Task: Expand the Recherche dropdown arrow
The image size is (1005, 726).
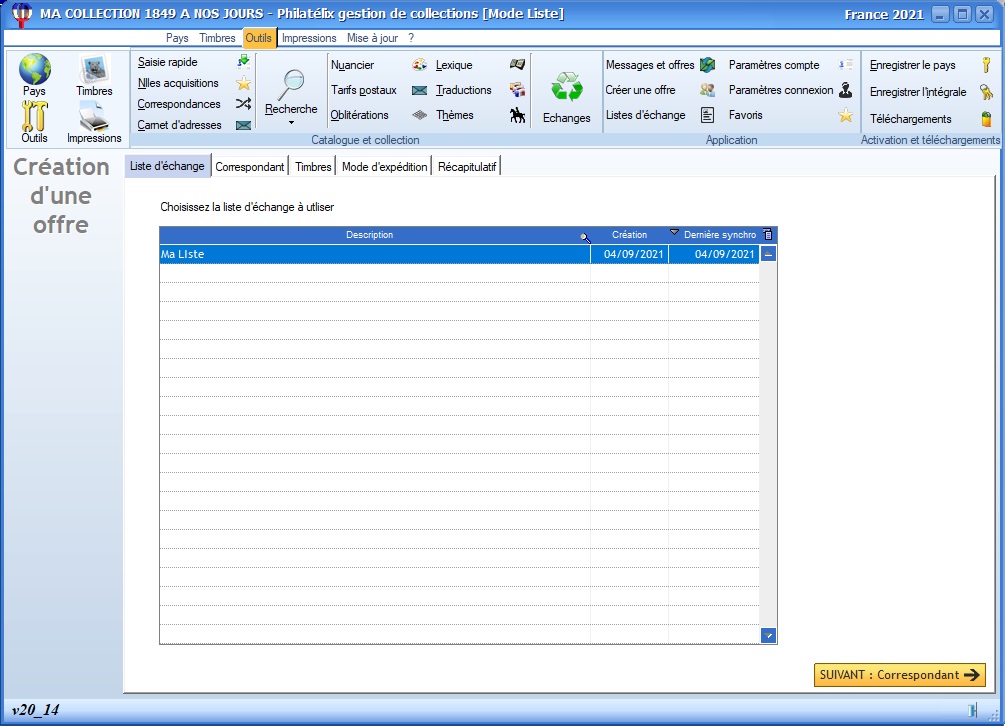Action: point(291,122)
